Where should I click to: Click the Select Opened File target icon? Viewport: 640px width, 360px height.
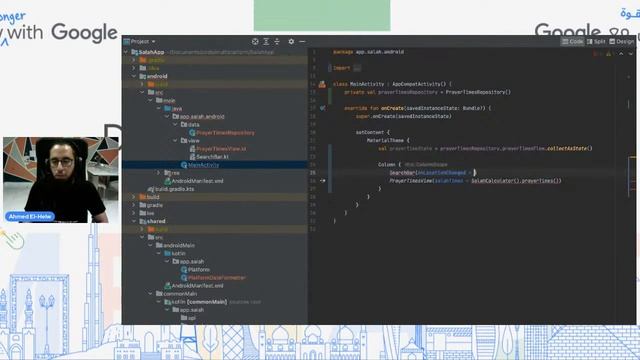(255, 41)
